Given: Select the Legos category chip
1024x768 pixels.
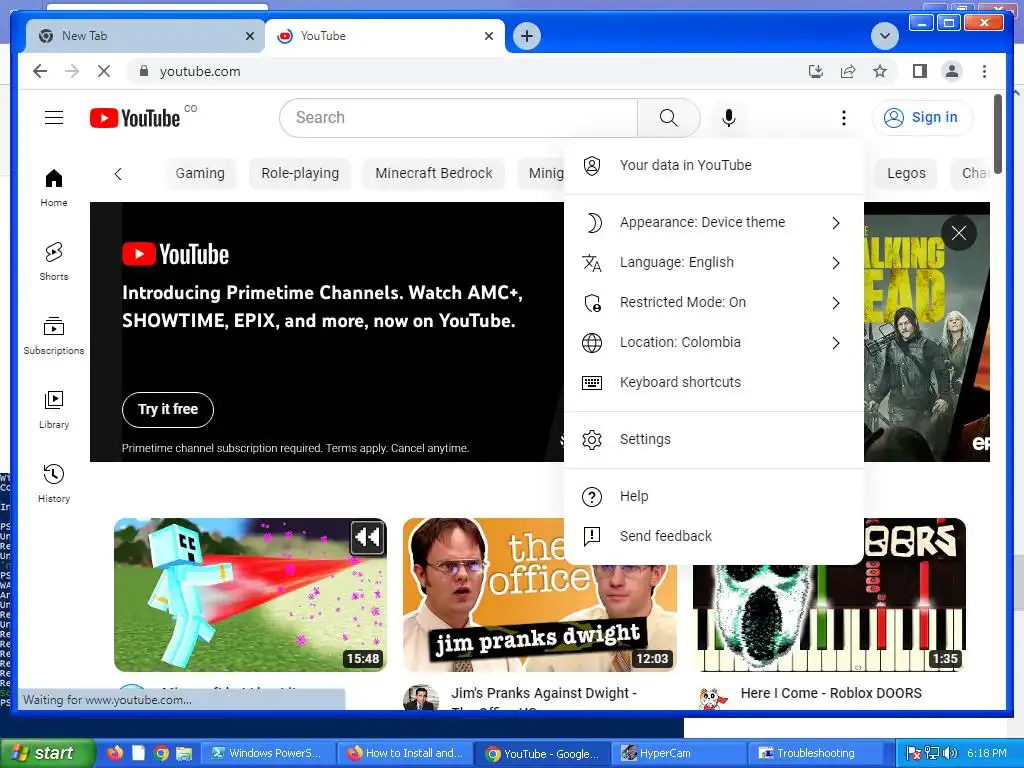Looking at the screenshot, I should 906,173.
